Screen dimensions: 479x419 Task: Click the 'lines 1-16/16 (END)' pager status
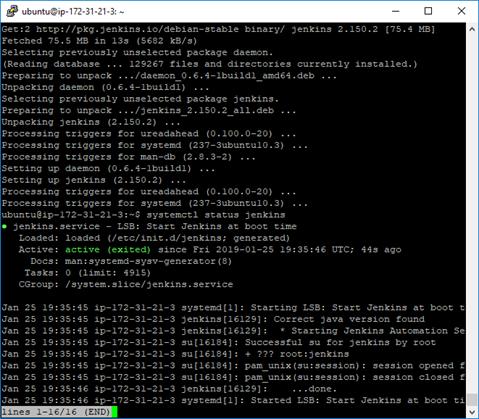56,412
